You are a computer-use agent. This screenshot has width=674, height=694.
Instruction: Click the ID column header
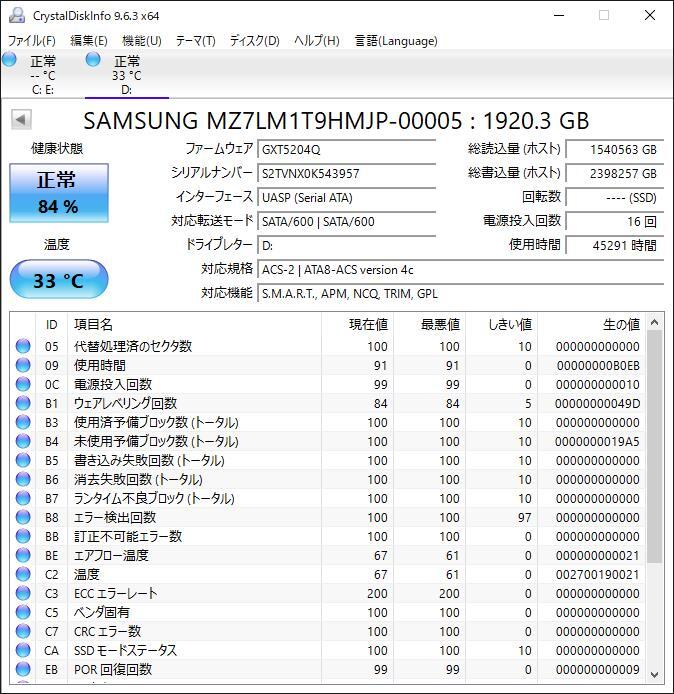click(x=52, y=324)
